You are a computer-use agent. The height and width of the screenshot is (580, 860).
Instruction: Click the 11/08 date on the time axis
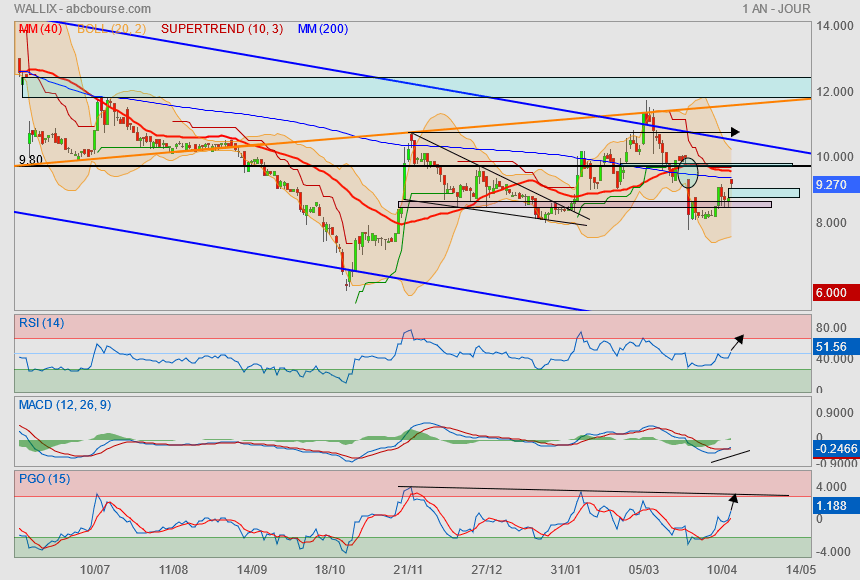[x=173, y=570]
